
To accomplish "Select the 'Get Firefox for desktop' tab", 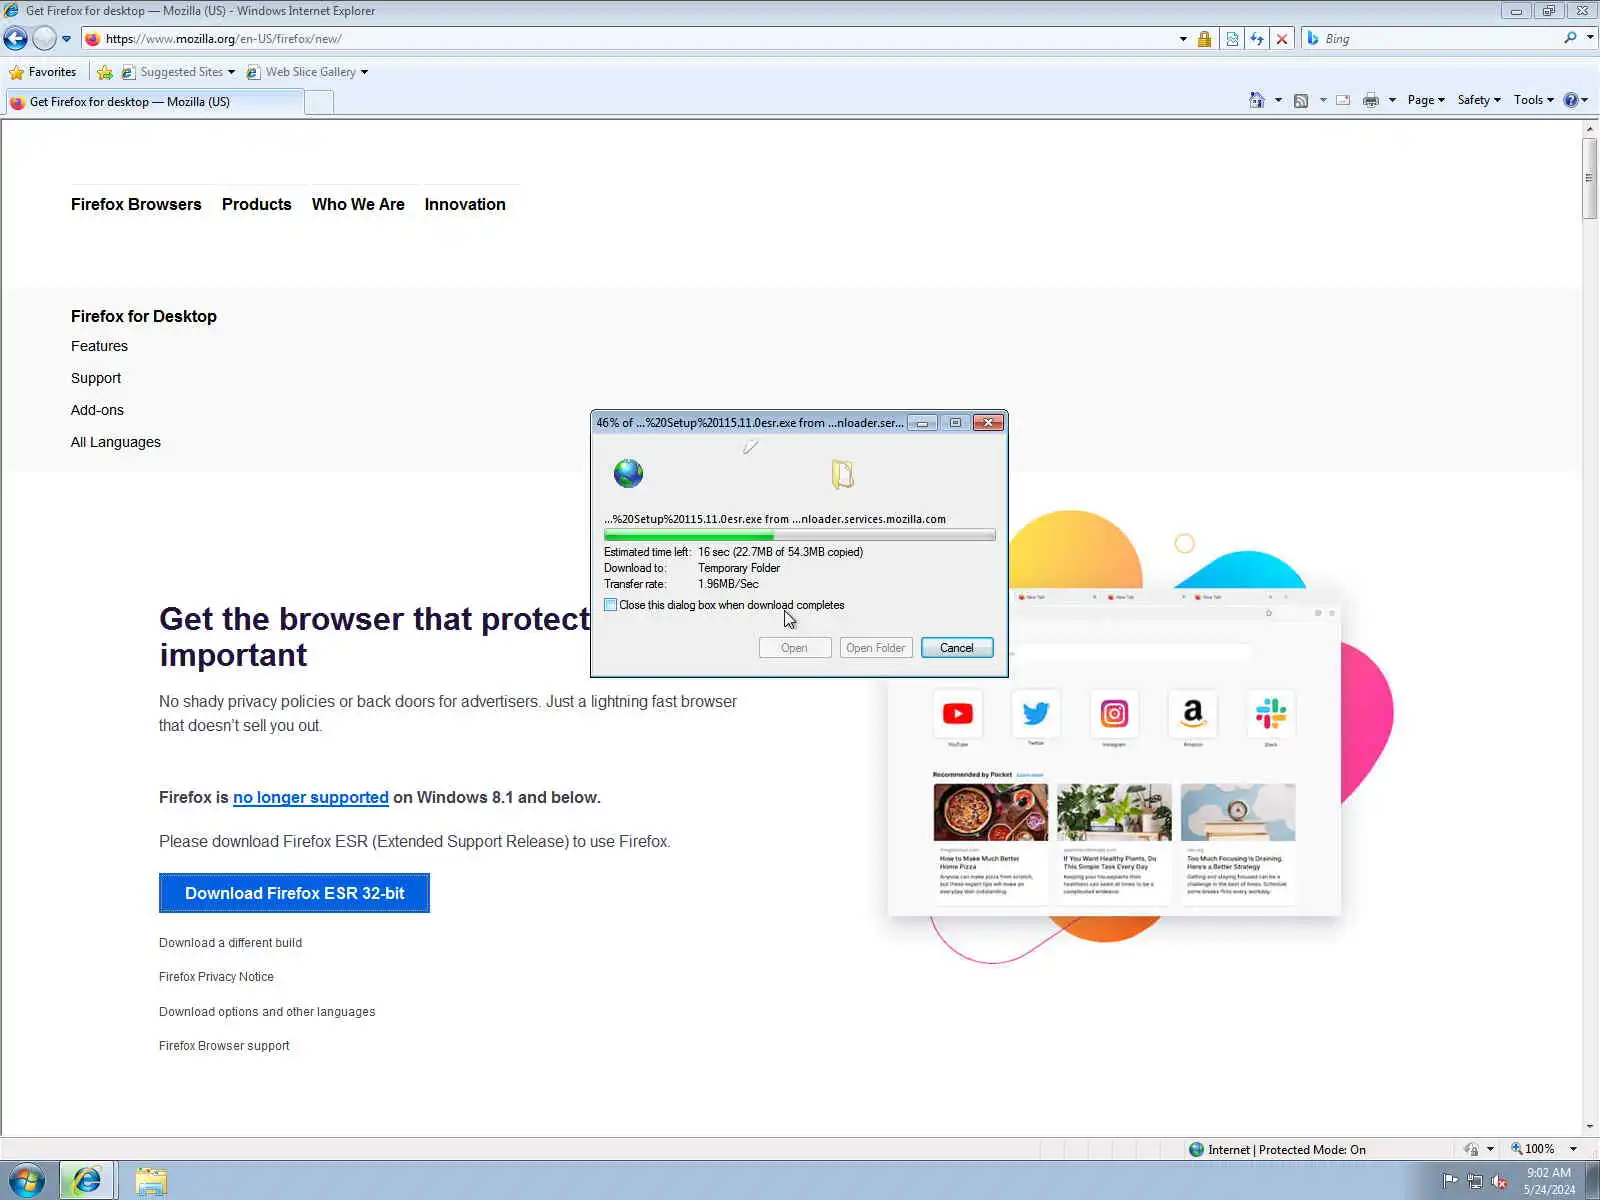I will point(154,102).
